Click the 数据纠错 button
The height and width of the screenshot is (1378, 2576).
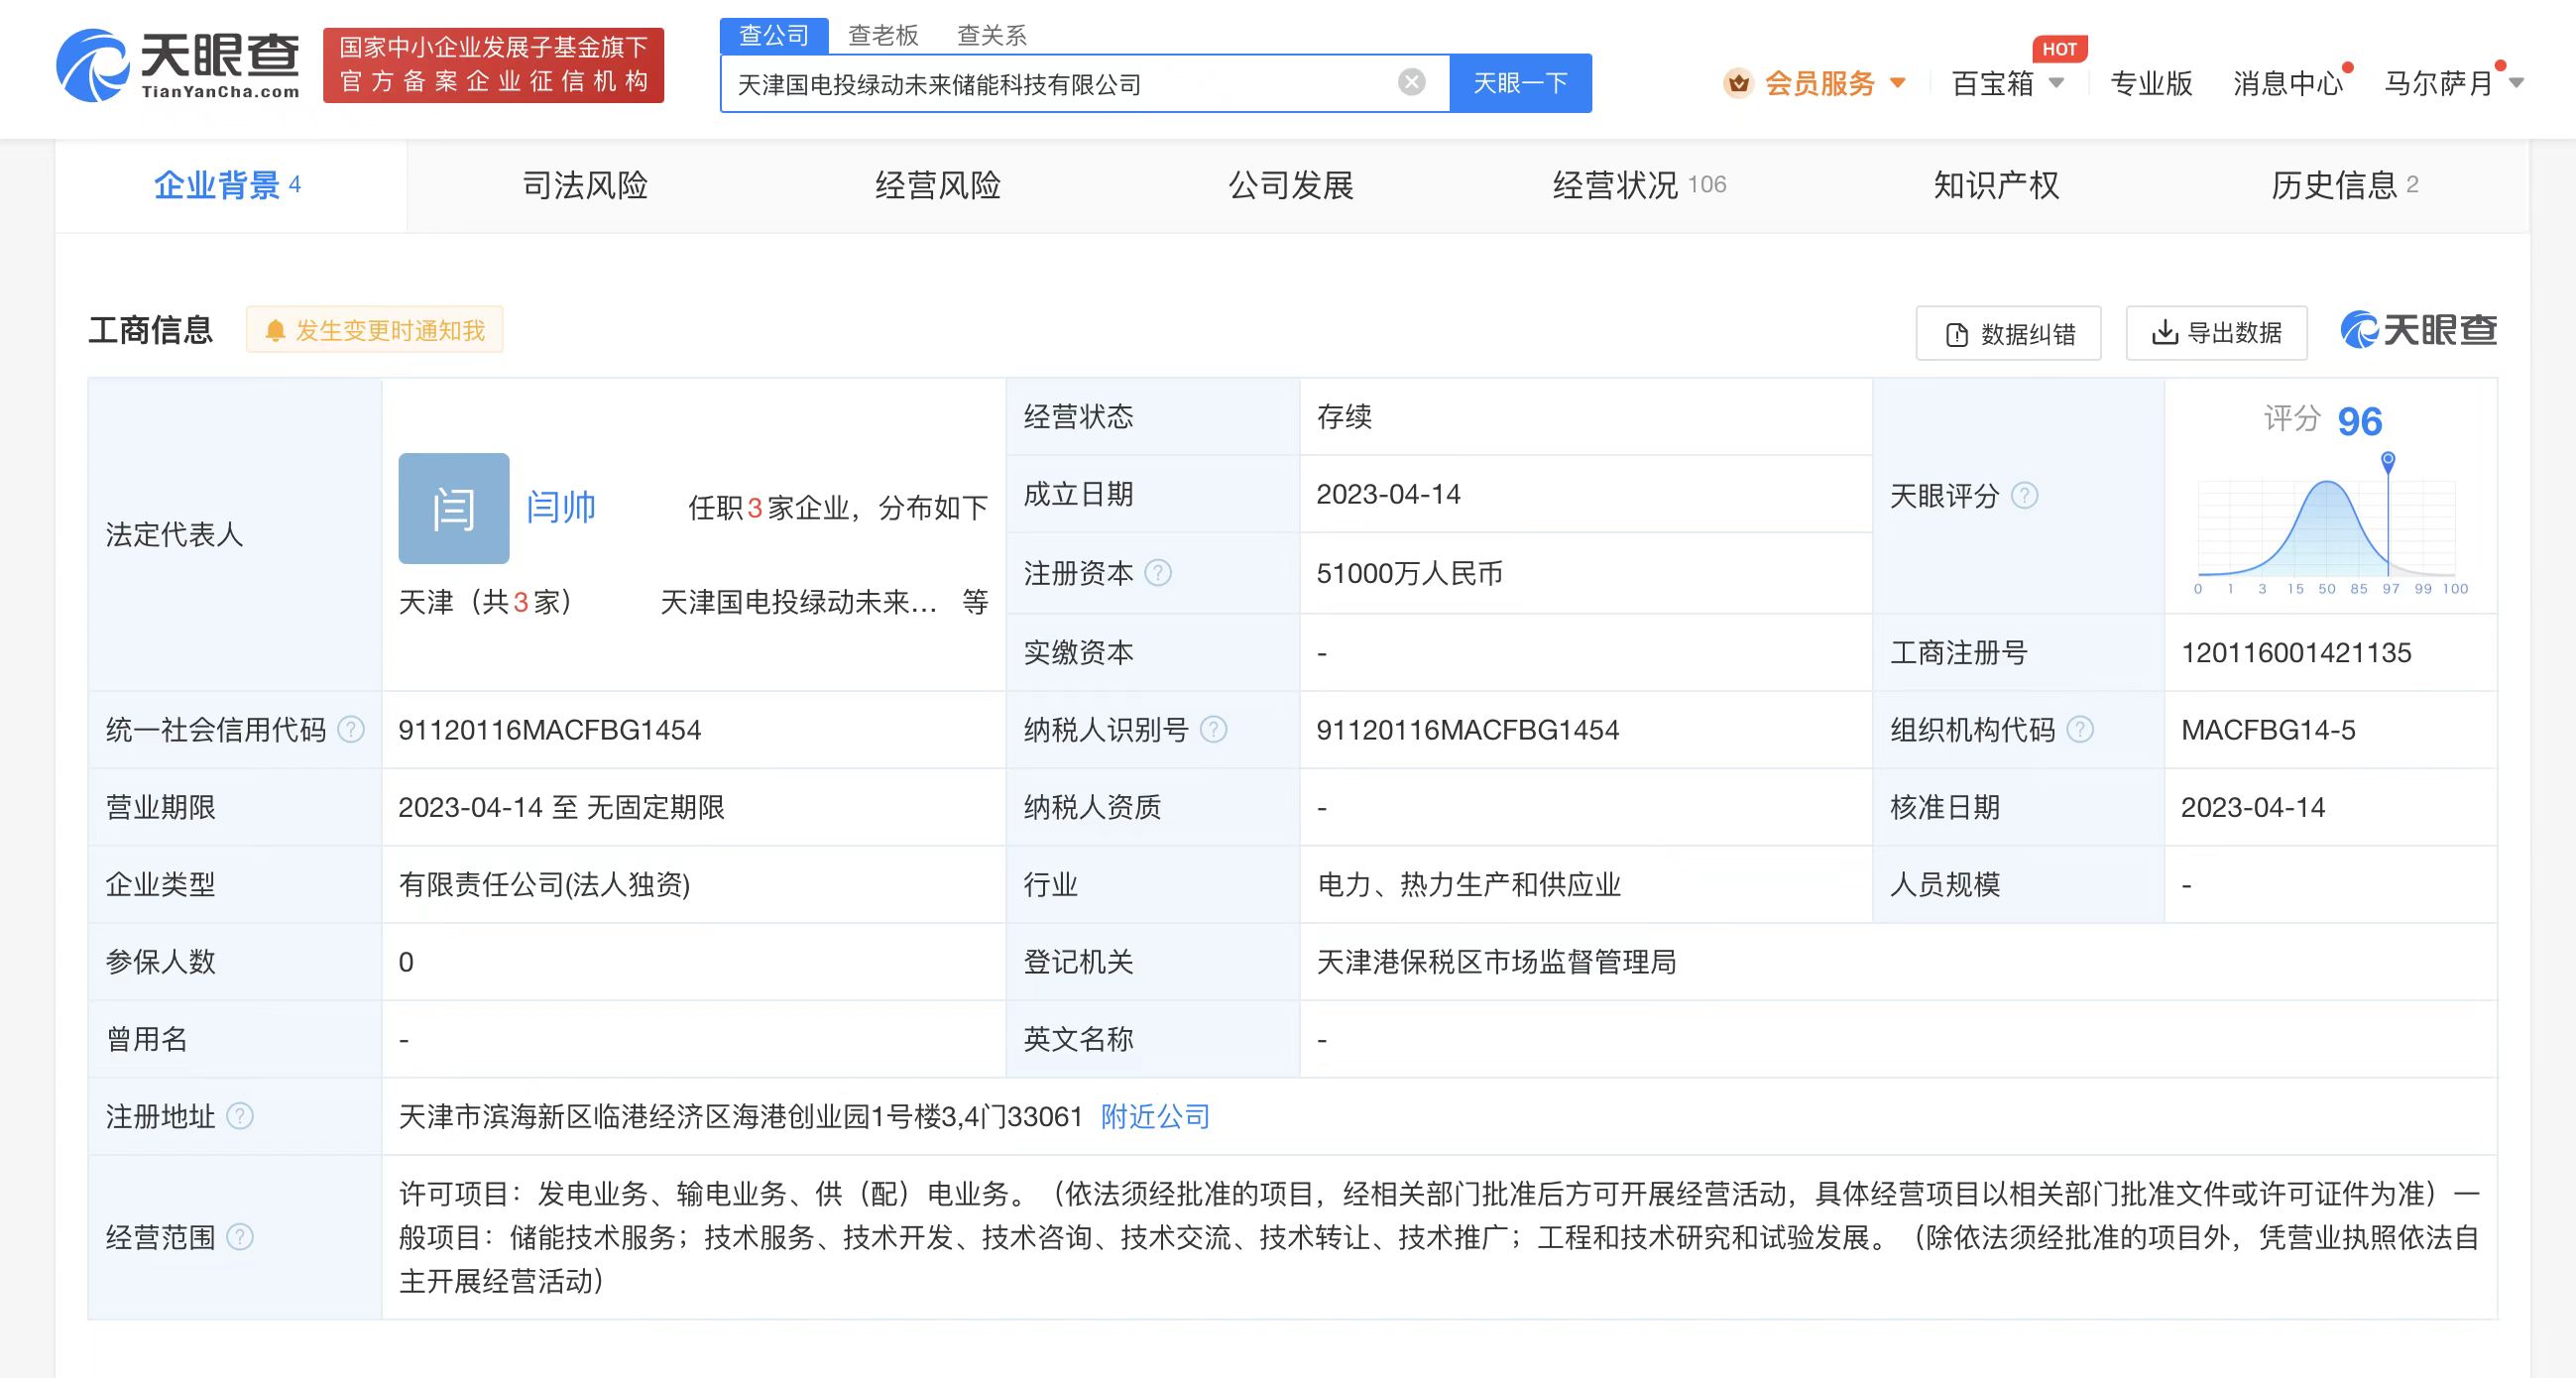coord(2008,333)
